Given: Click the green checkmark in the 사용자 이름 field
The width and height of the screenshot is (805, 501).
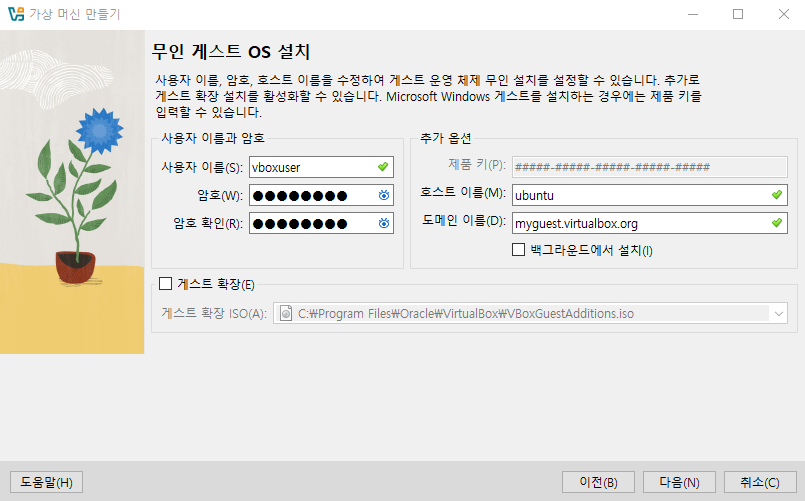Looking at the screenshot, I should (x=382, y=167).
